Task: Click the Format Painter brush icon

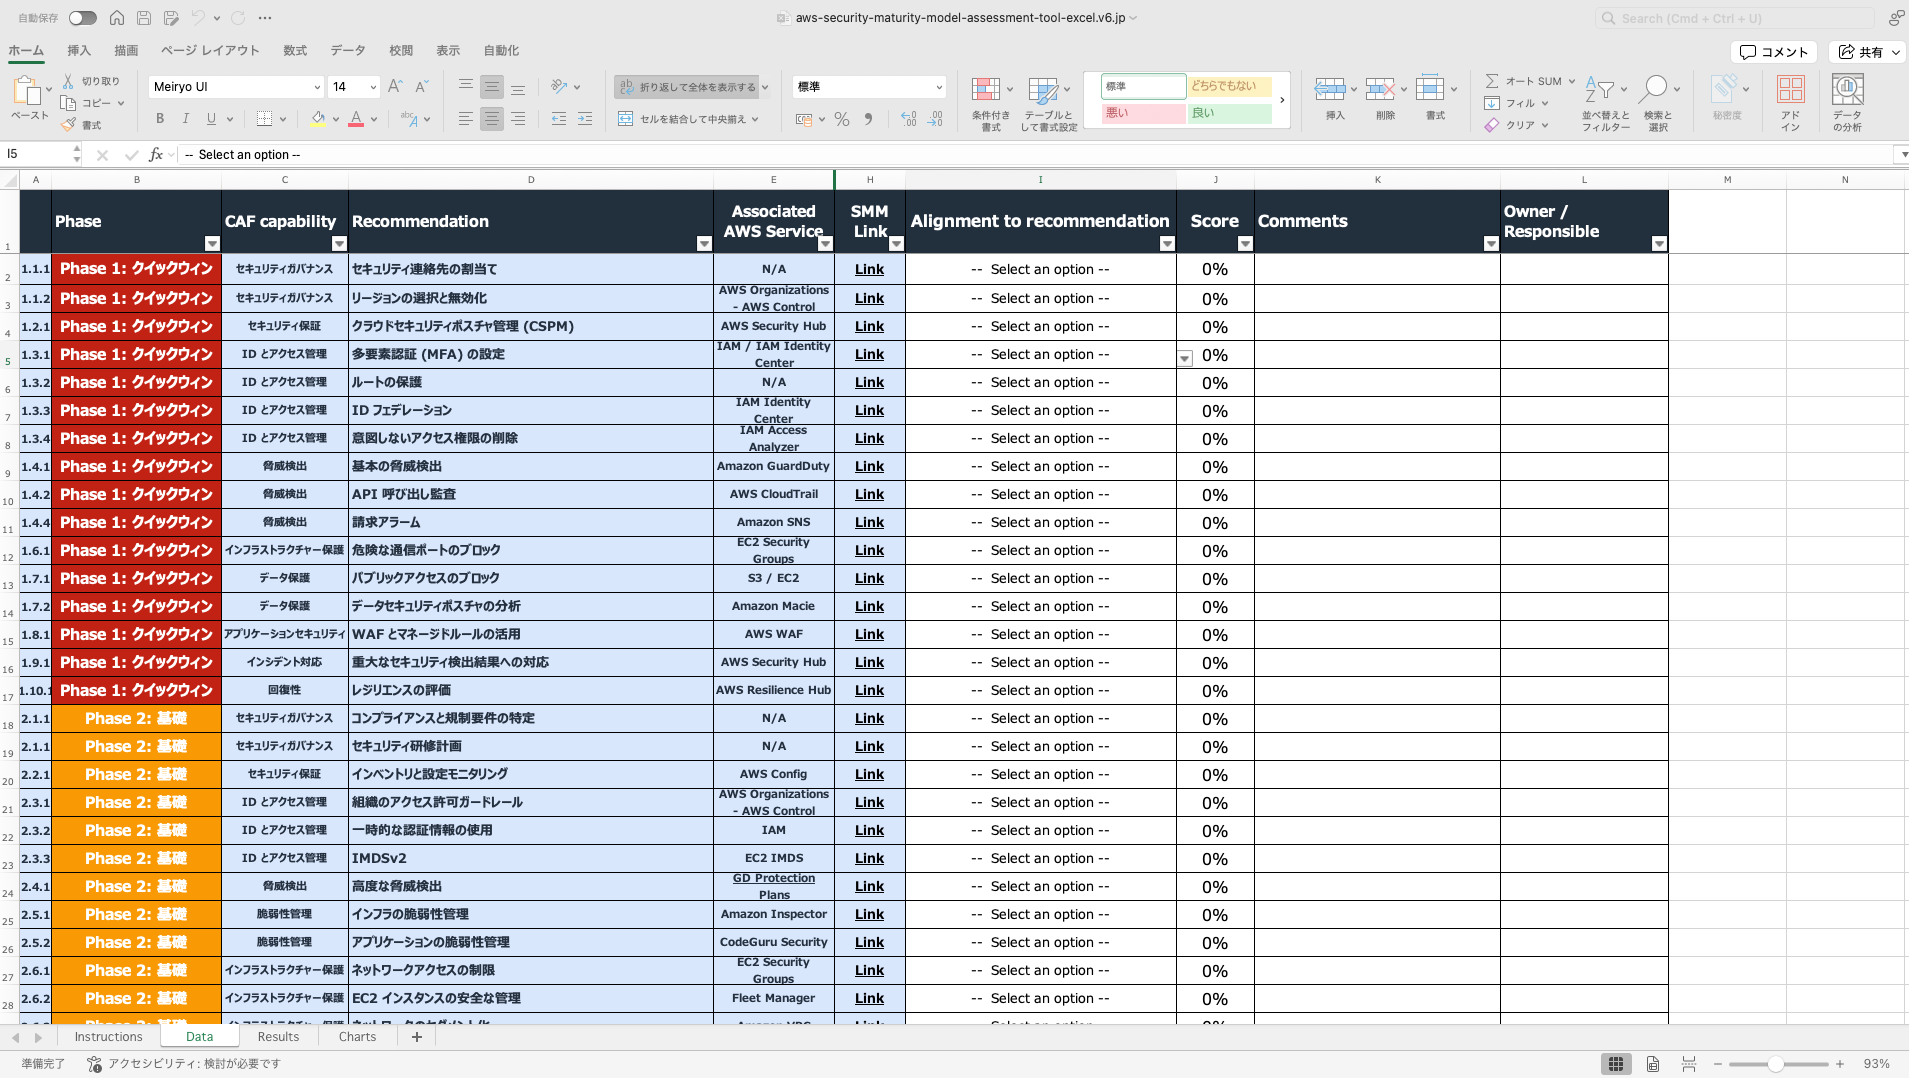Action: click(68, 125)
